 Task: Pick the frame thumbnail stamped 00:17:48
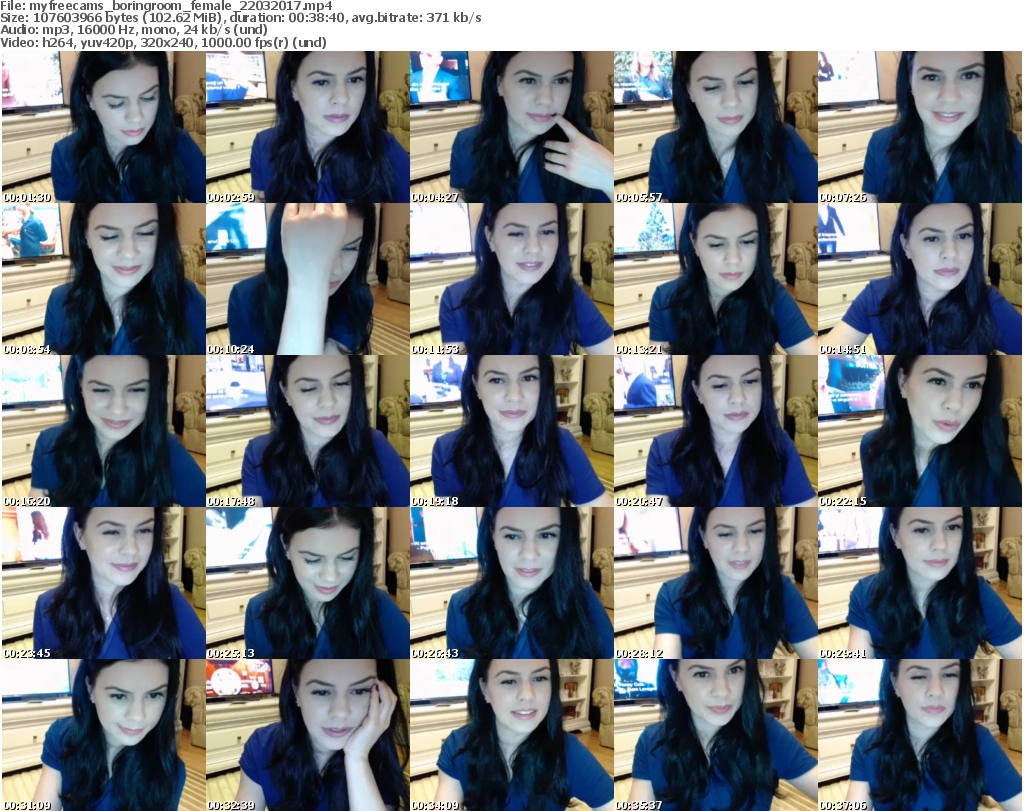[308, 432]
